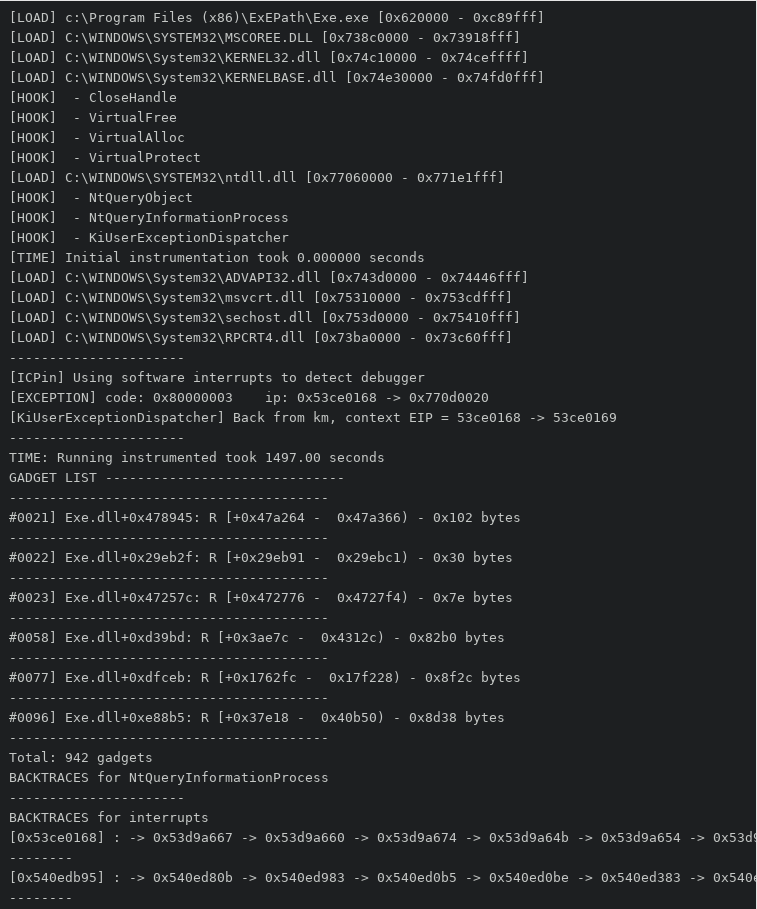Click the ntdll.dll load line
This screenshot has height=909, width=757.
256,177
